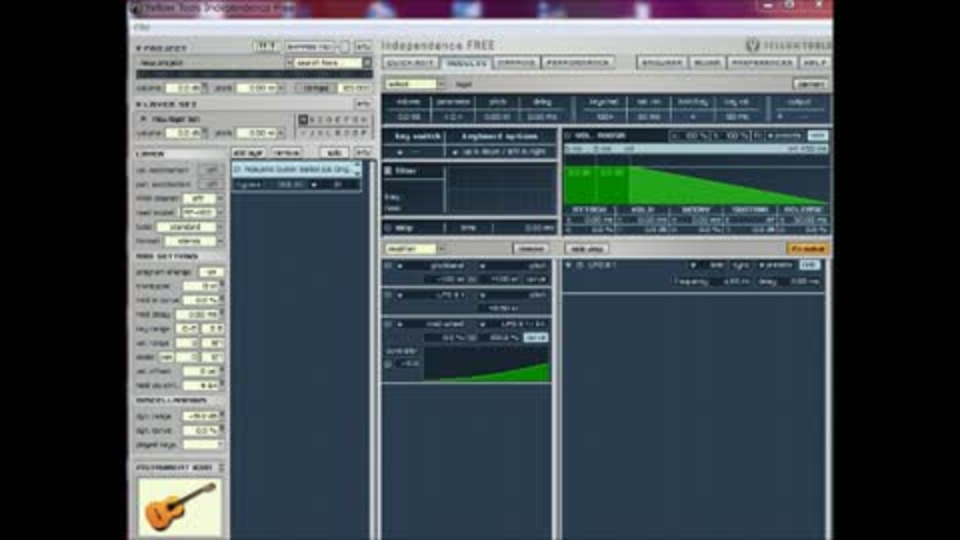Screen dimensions: 960x540
Task: Click the project level meter bar
Action: pos(254,75)
